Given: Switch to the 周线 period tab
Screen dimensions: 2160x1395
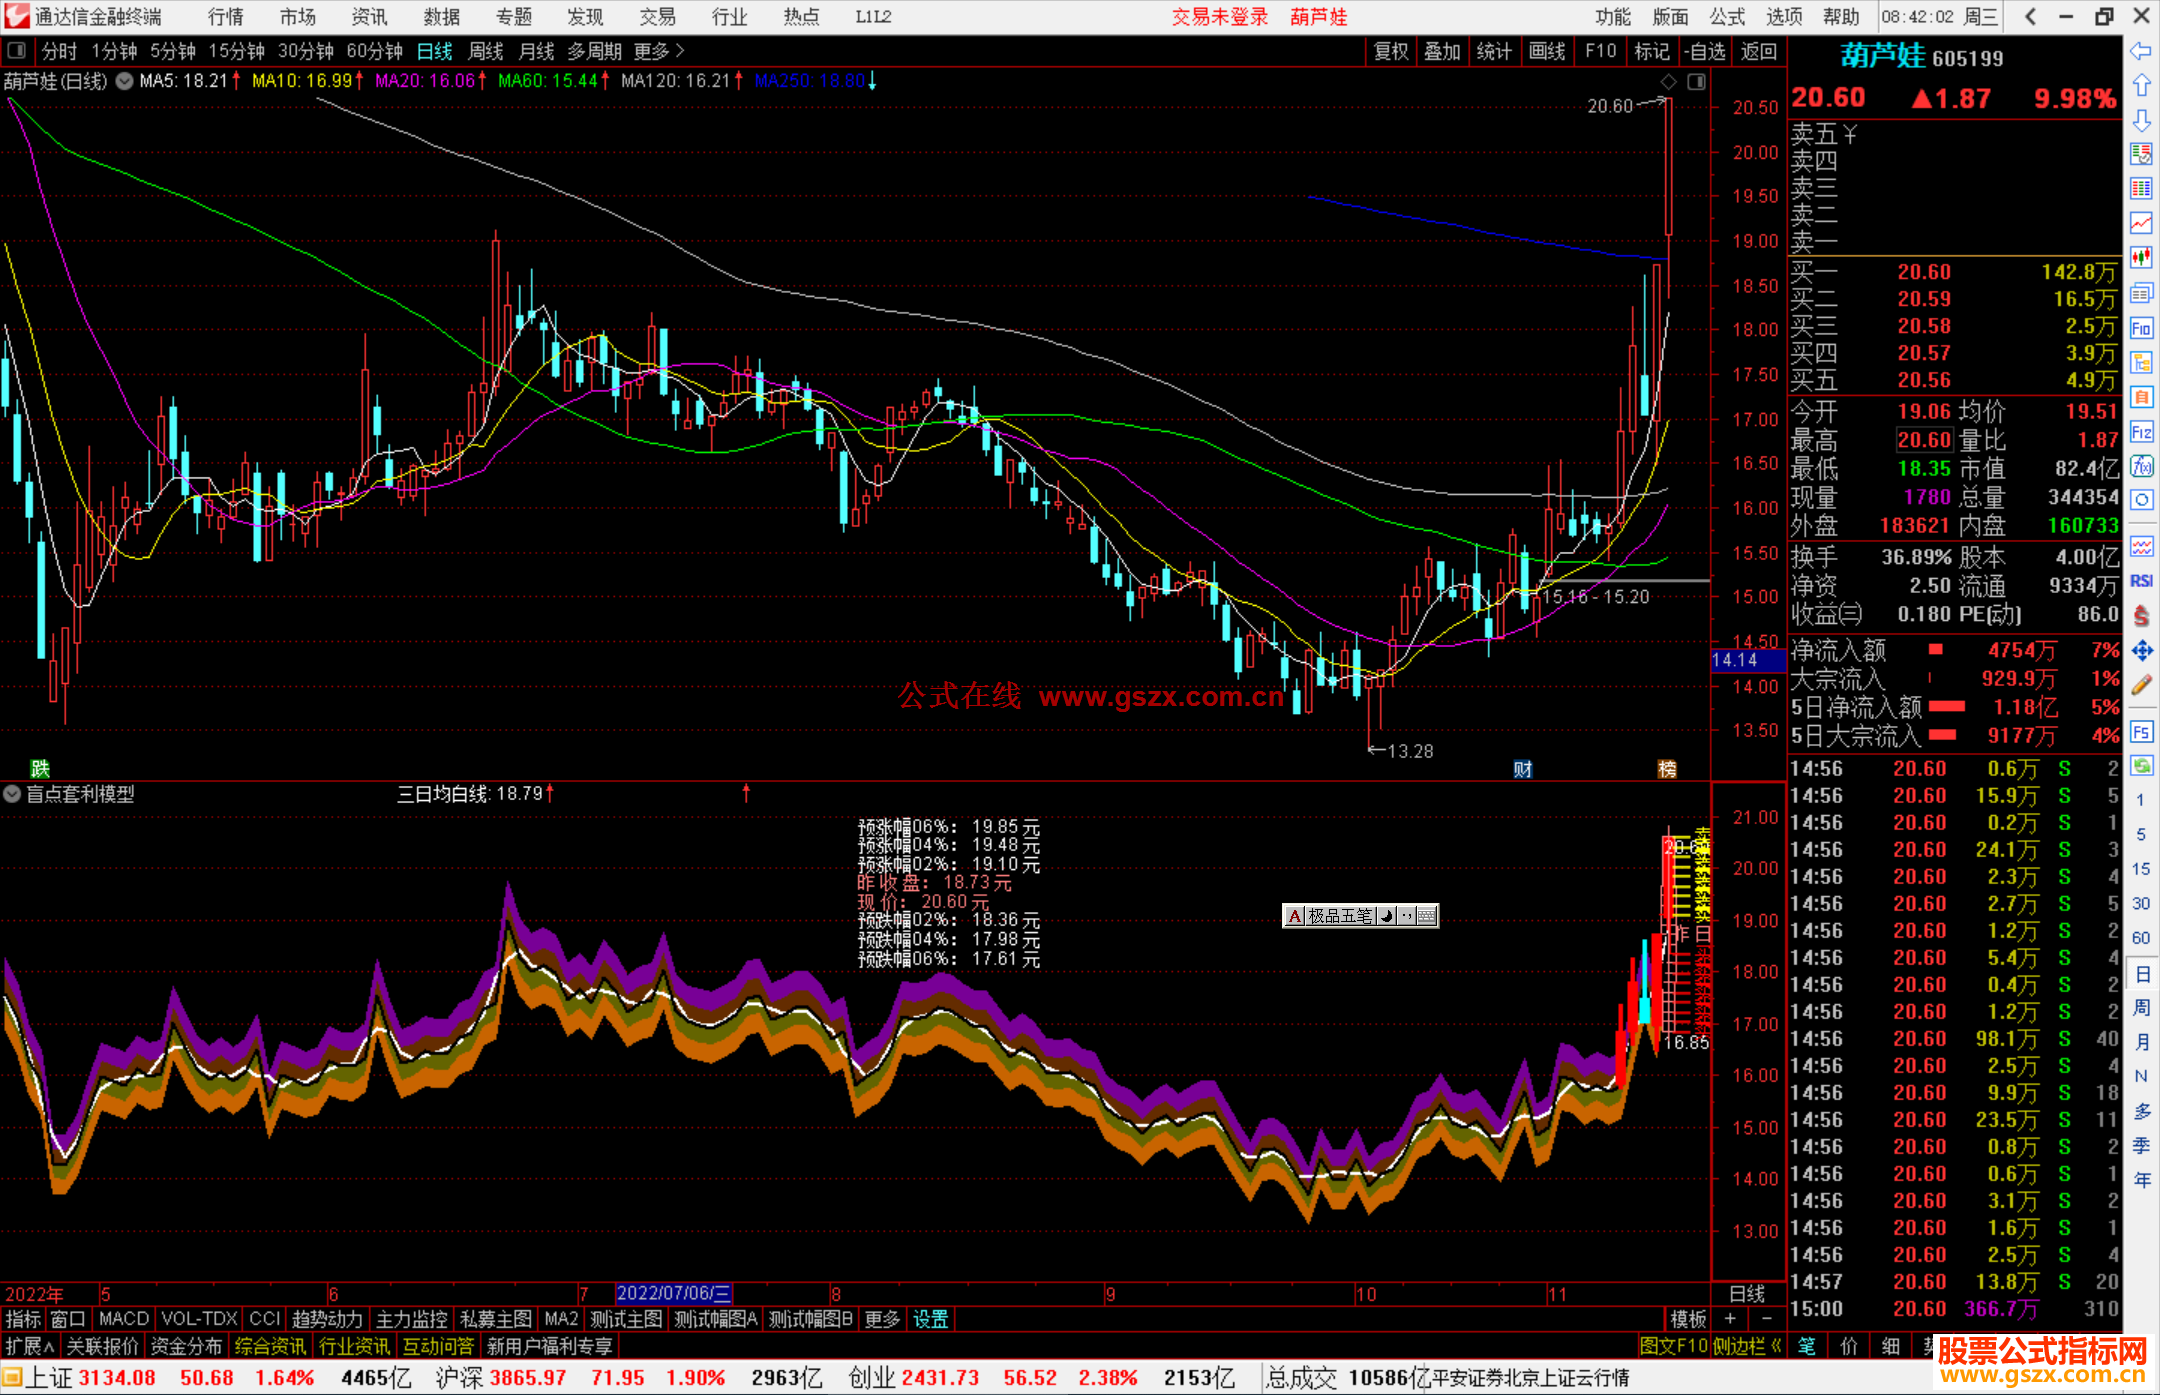Looking at the screenshot, I should click(x=486, y=51).
